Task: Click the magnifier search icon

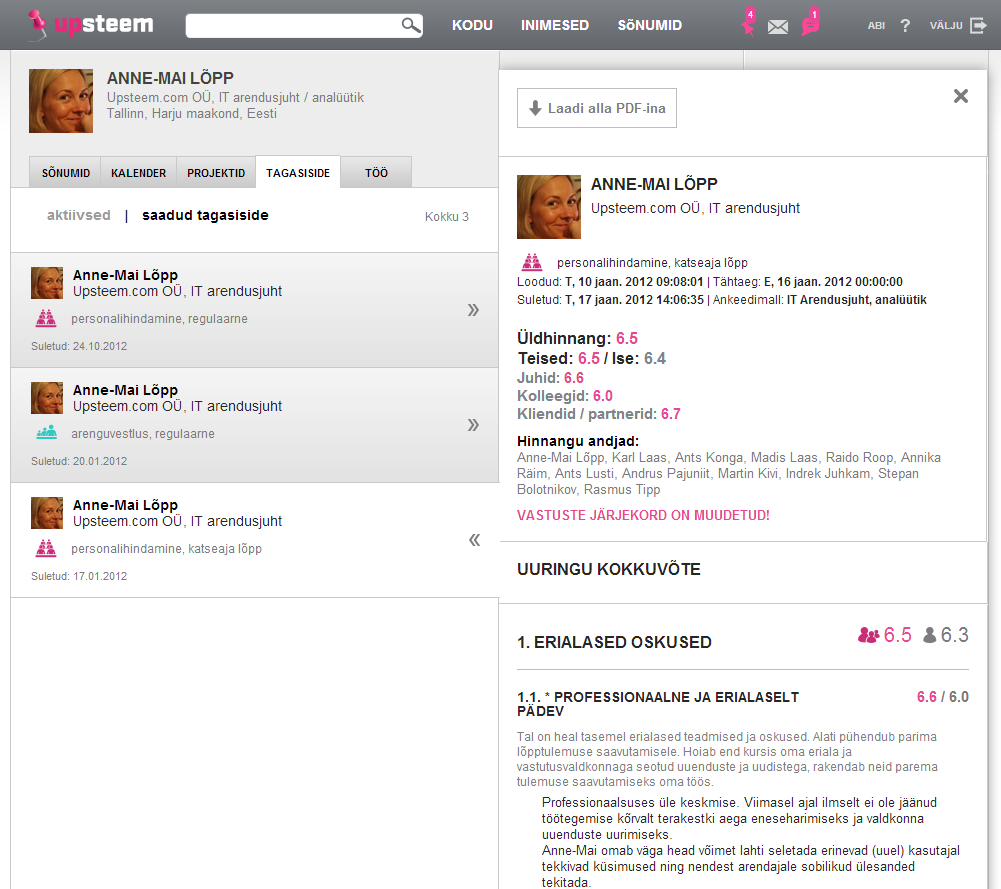Action: (x=410, y=25)
